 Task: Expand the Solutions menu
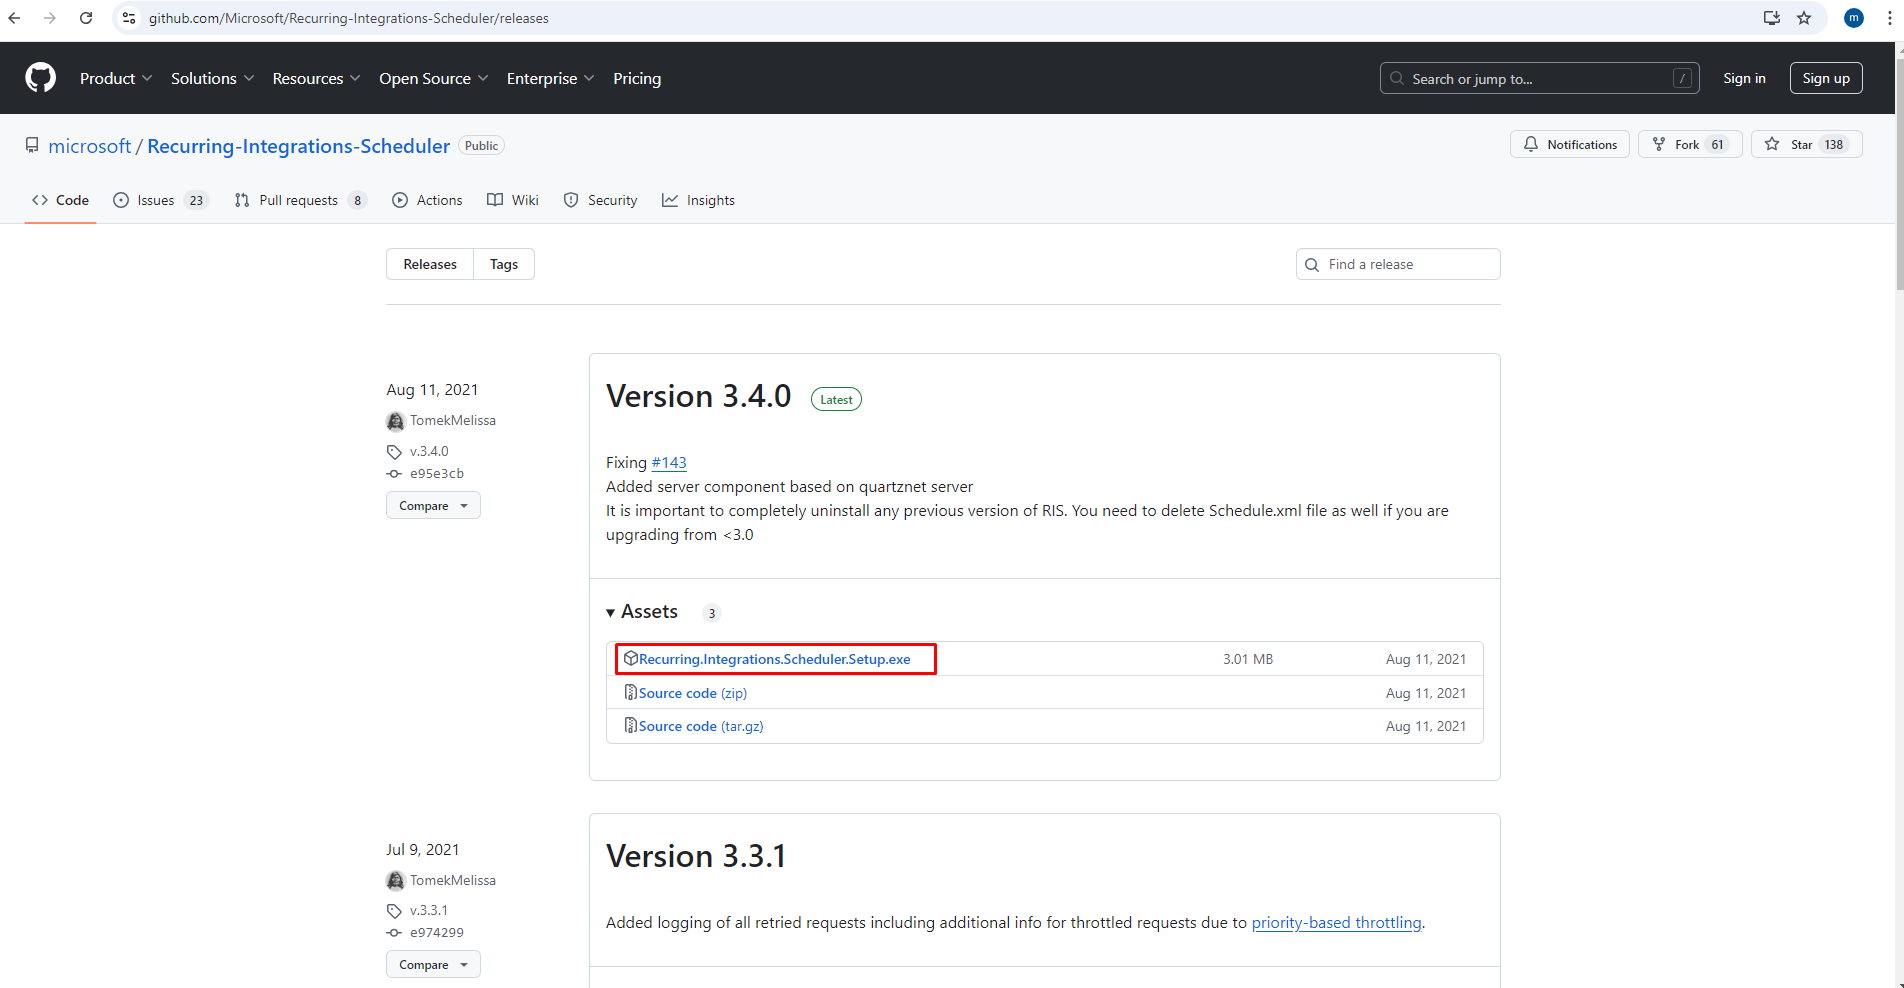click(x=213, y=78)
